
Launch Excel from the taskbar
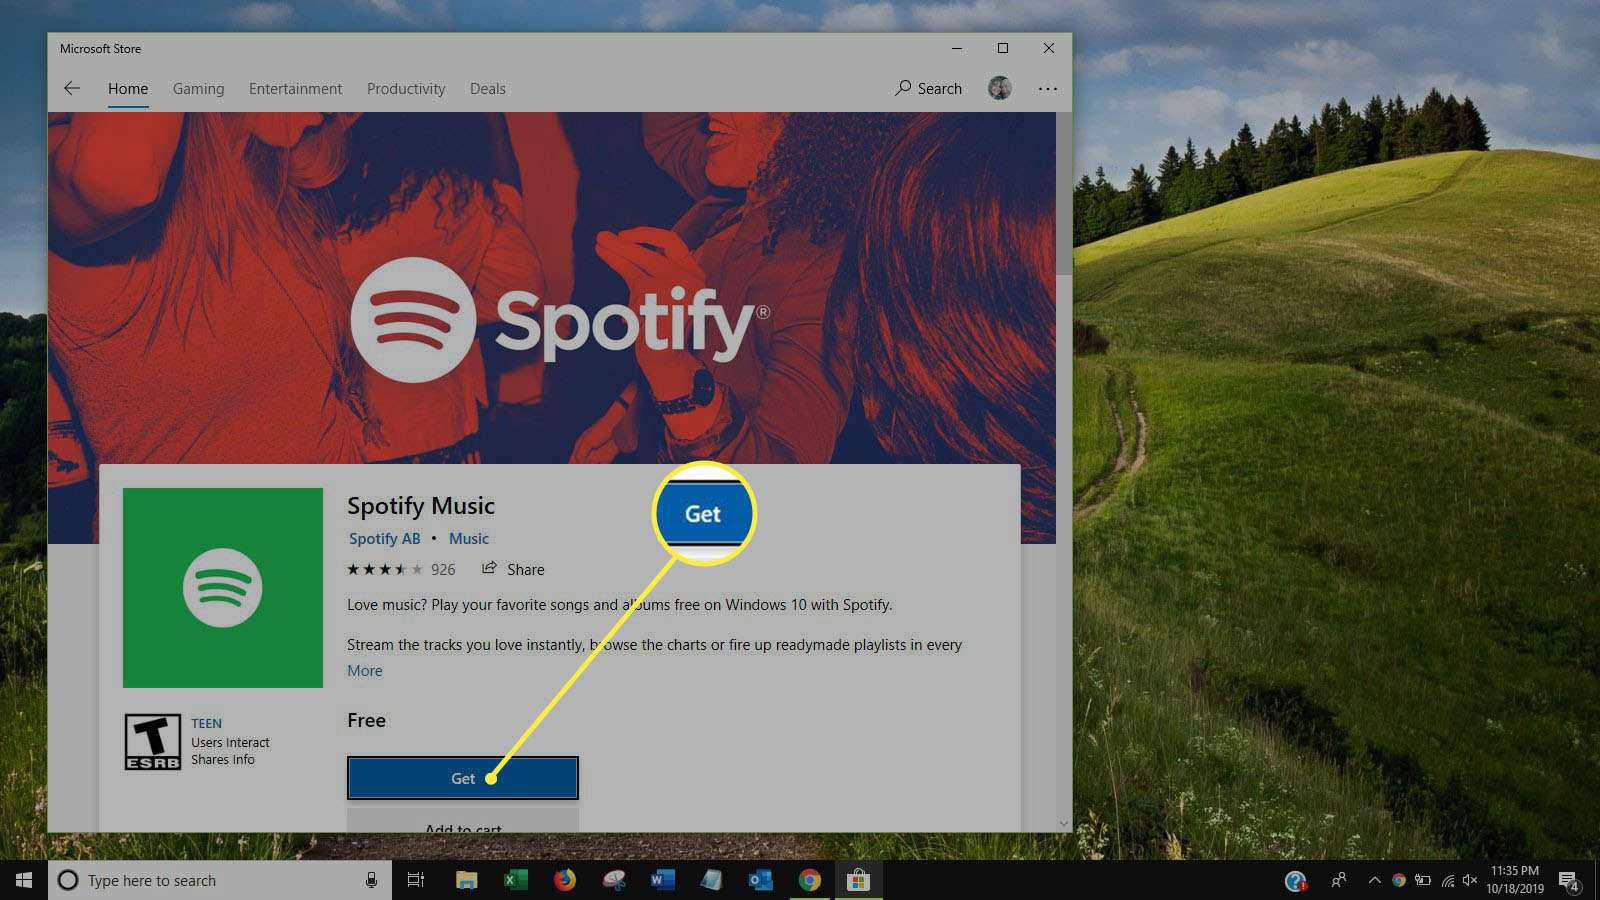point(515,880)
